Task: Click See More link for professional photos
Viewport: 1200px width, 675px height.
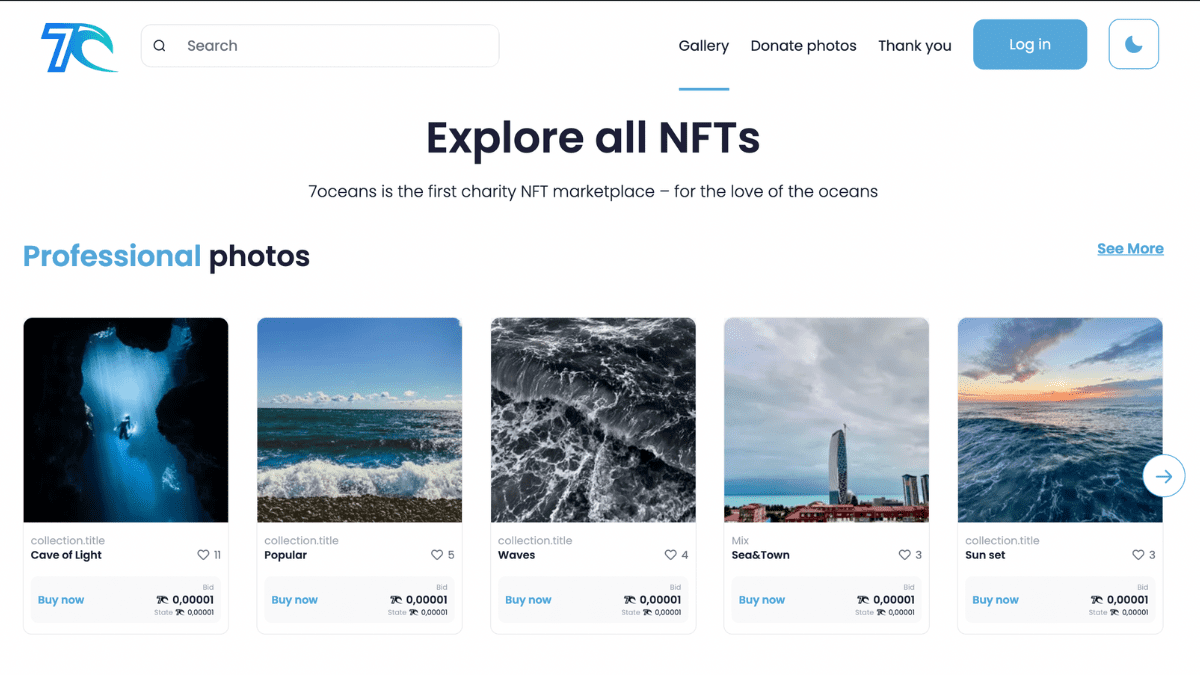Action: point(1130,249)
